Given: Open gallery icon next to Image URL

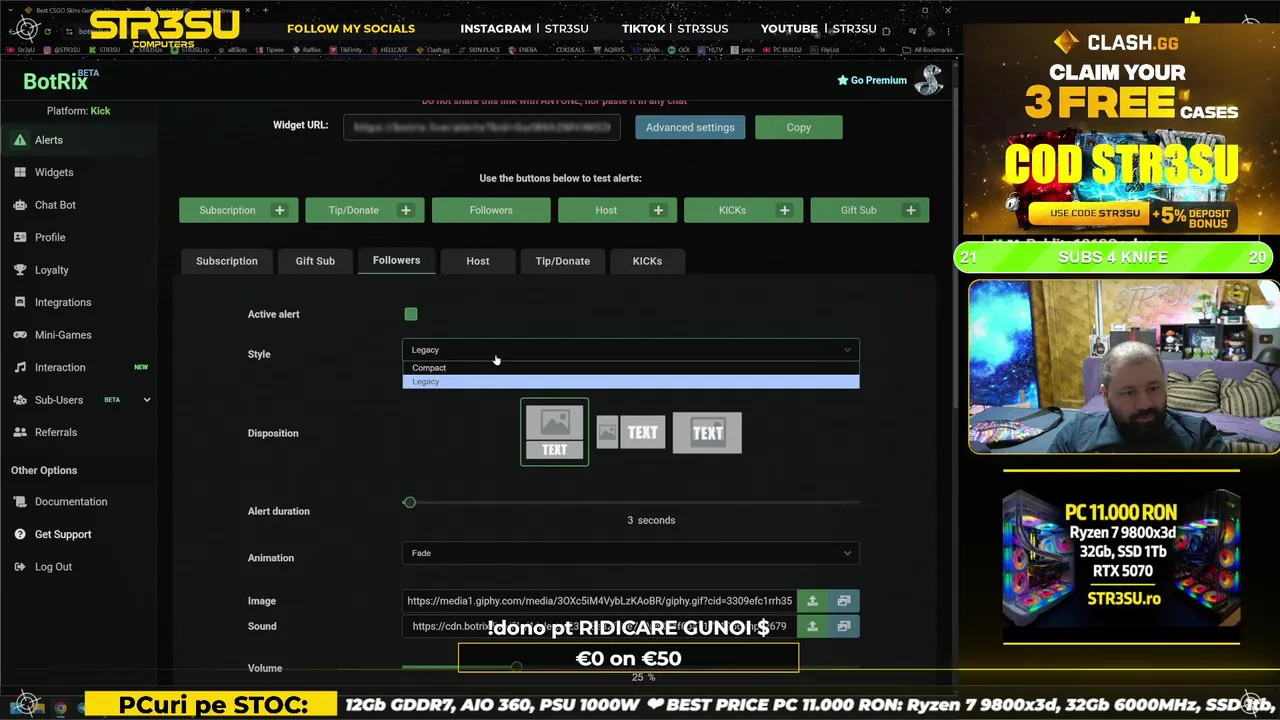Looking at the screenshot, I should pos(844,601).
